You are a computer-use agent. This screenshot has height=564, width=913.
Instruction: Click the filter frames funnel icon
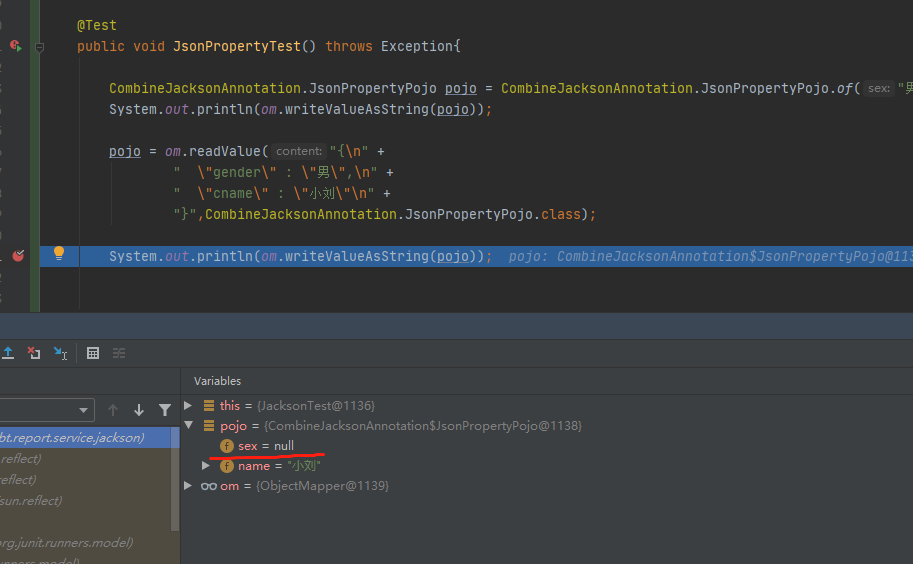pos(165,410)
